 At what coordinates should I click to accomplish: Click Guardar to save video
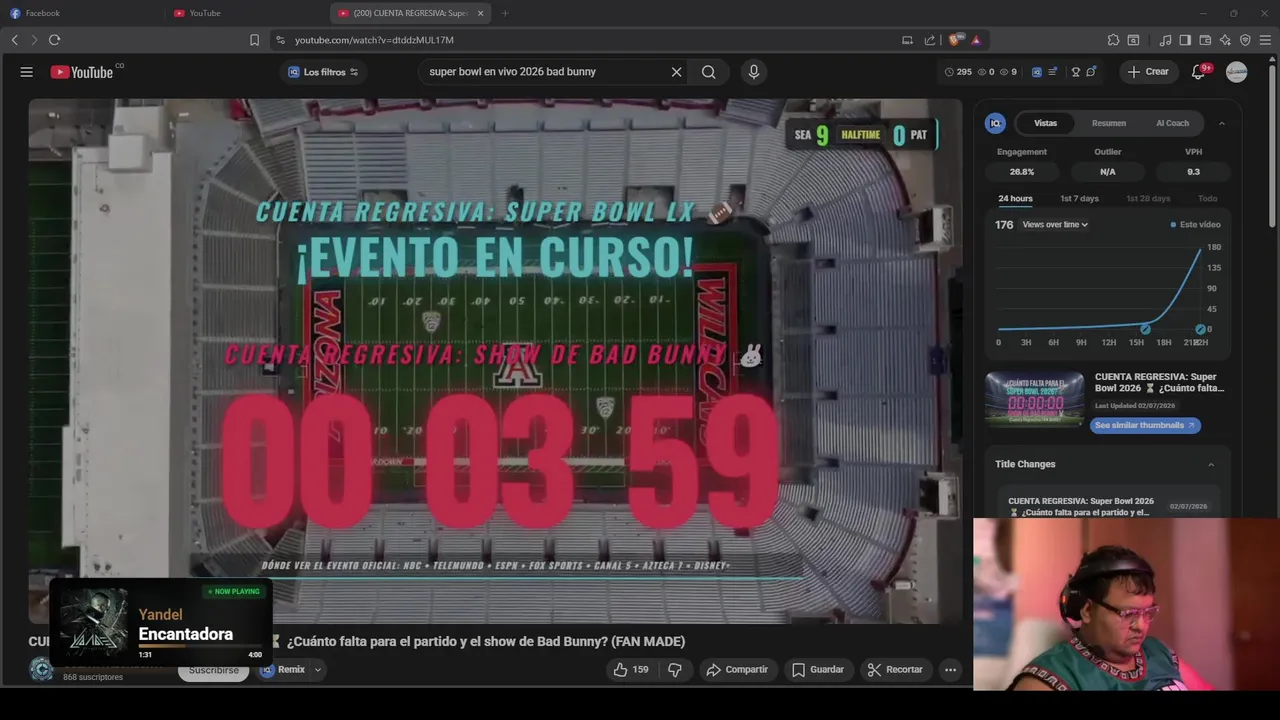(818, 670)
